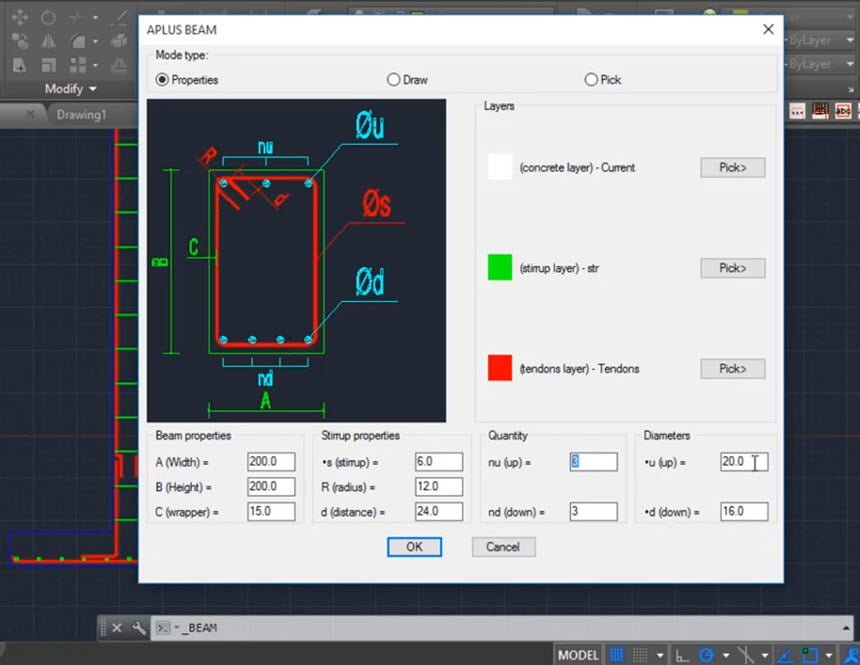Click the beam section preview image
The width and height of the screenshot is (860, 665).
click(x=296, y=261)
